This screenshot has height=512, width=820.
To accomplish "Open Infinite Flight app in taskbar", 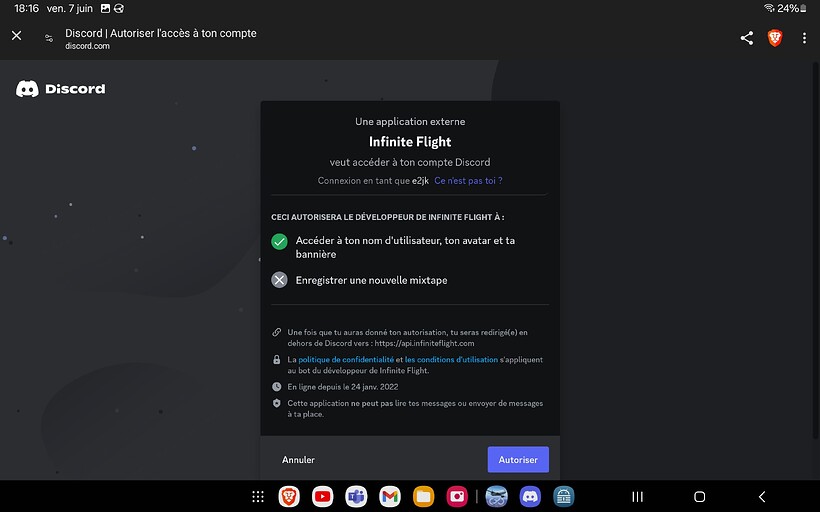I will [x=496, y=497].
